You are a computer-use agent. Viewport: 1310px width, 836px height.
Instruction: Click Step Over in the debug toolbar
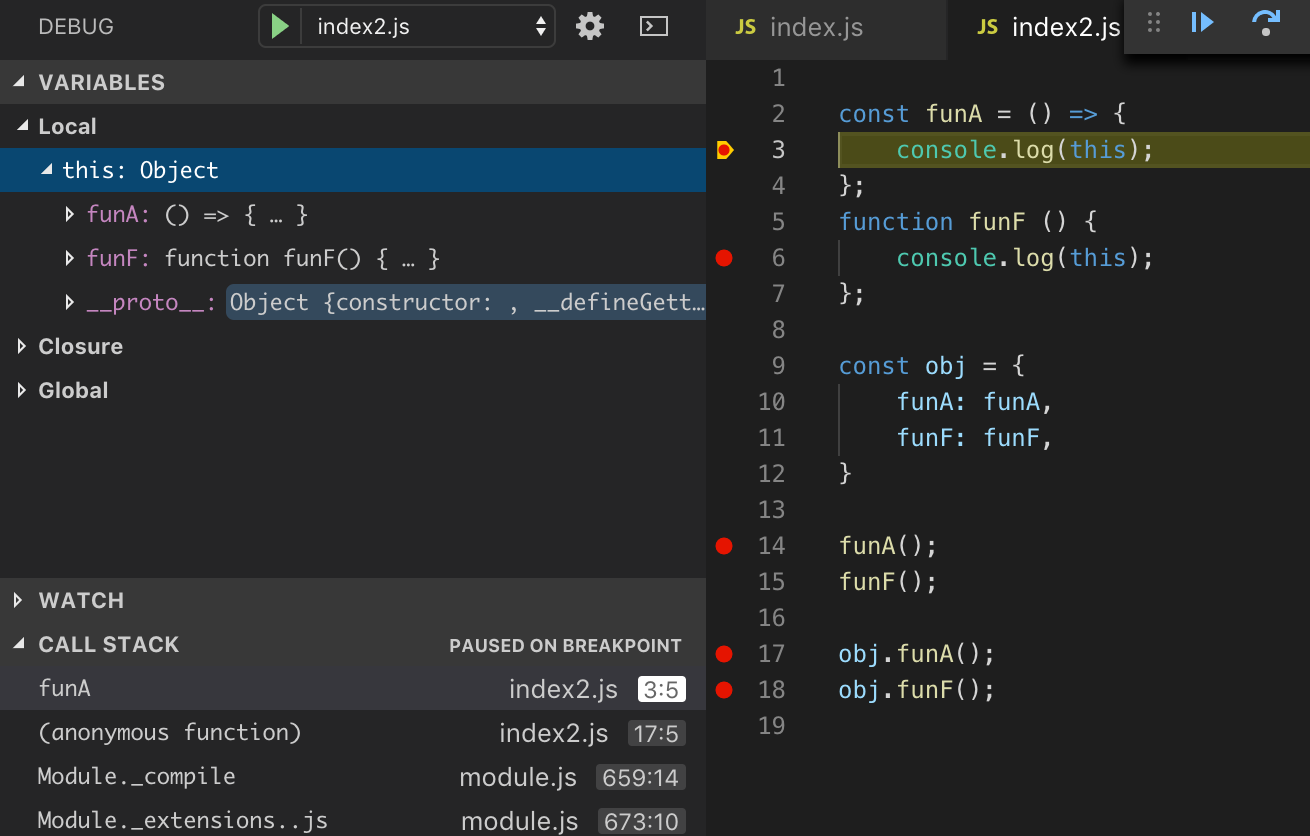tap(1266, 24)
